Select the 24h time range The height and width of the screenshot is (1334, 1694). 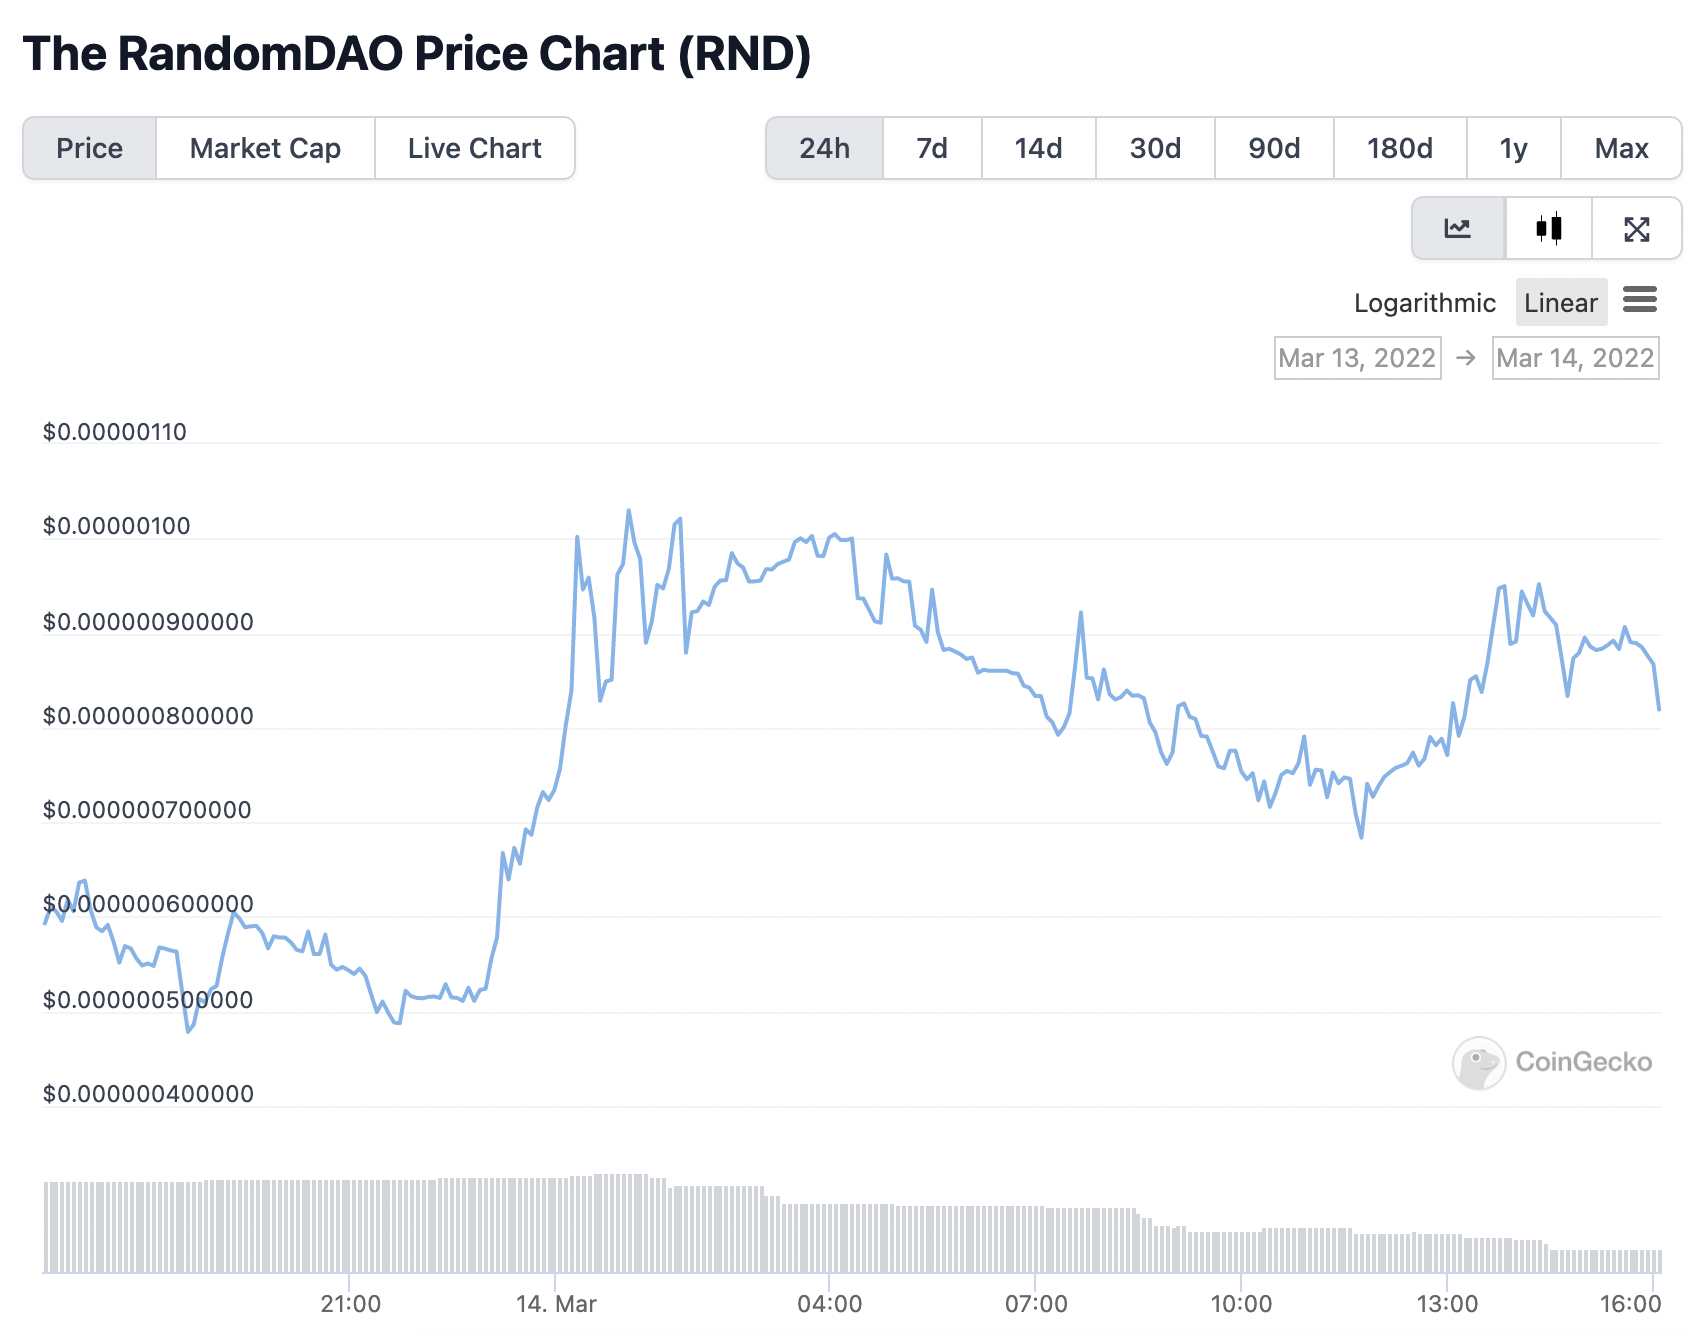[x=825, y=148]
